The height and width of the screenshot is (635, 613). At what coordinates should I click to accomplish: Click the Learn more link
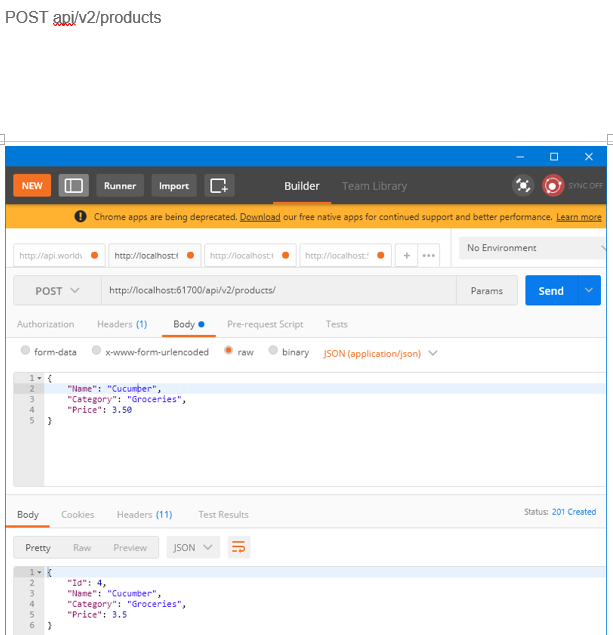[x=579, y=217]
